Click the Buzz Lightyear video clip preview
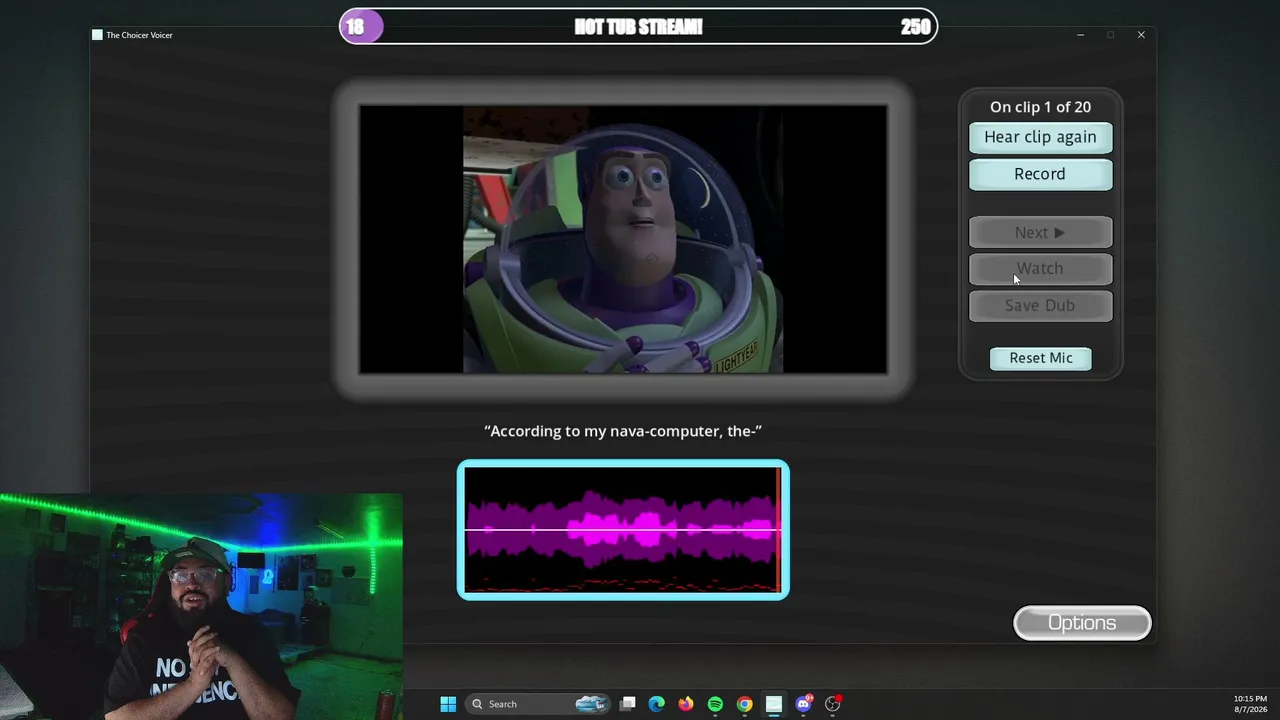This screenshot has height=720, width=1280. pyautogui.click(x=623, y=239)
